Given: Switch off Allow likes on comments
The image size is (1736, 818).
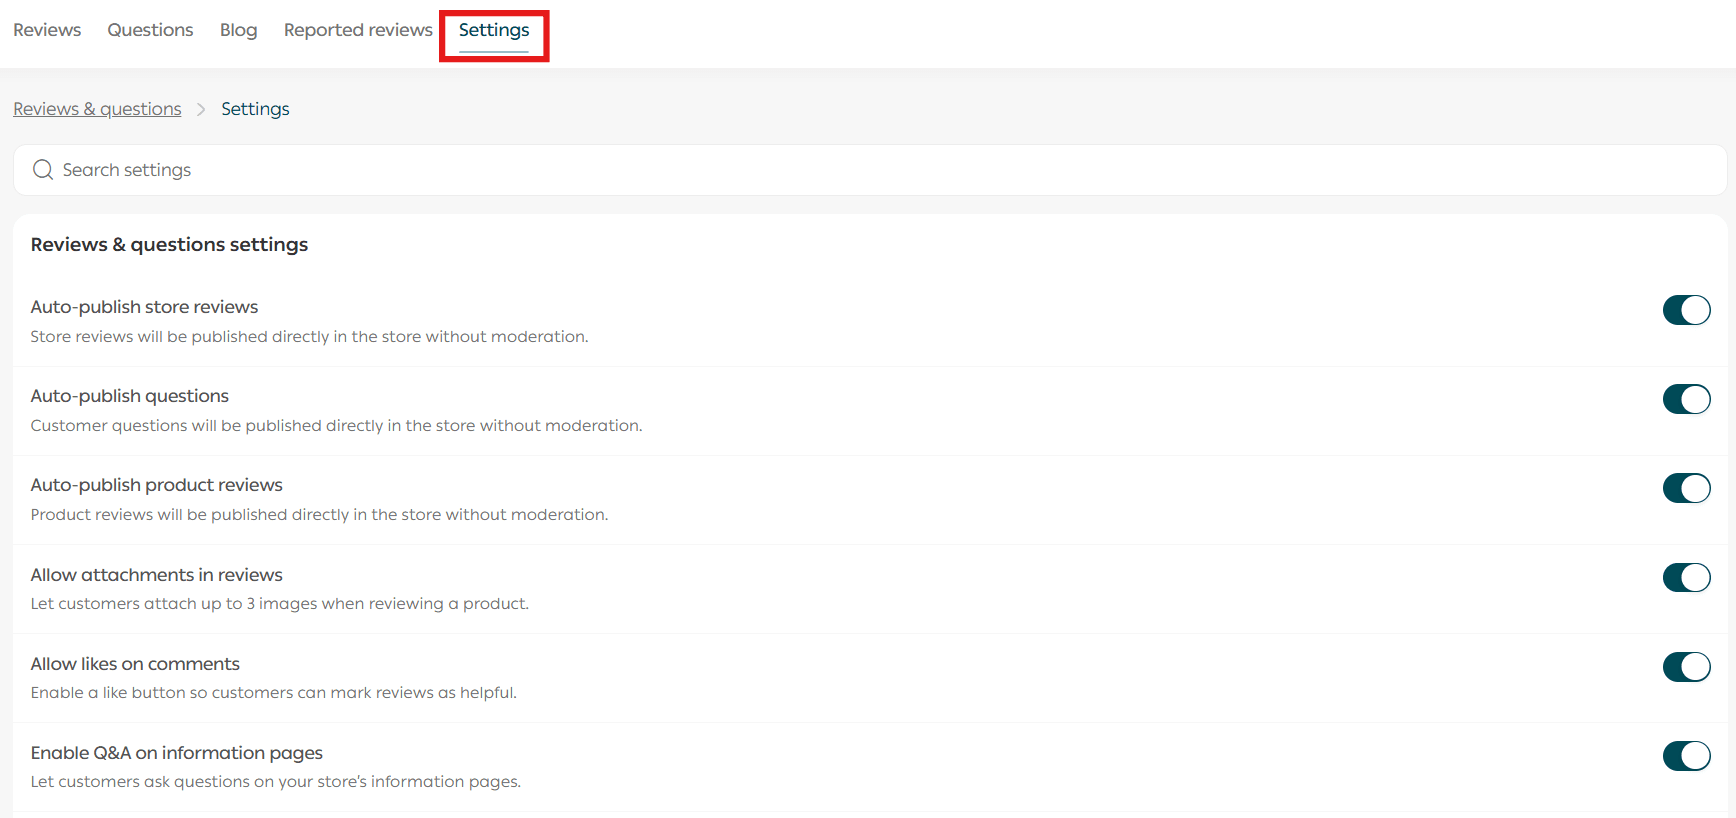Looking at the screenshot, I should coord(1686,666).
